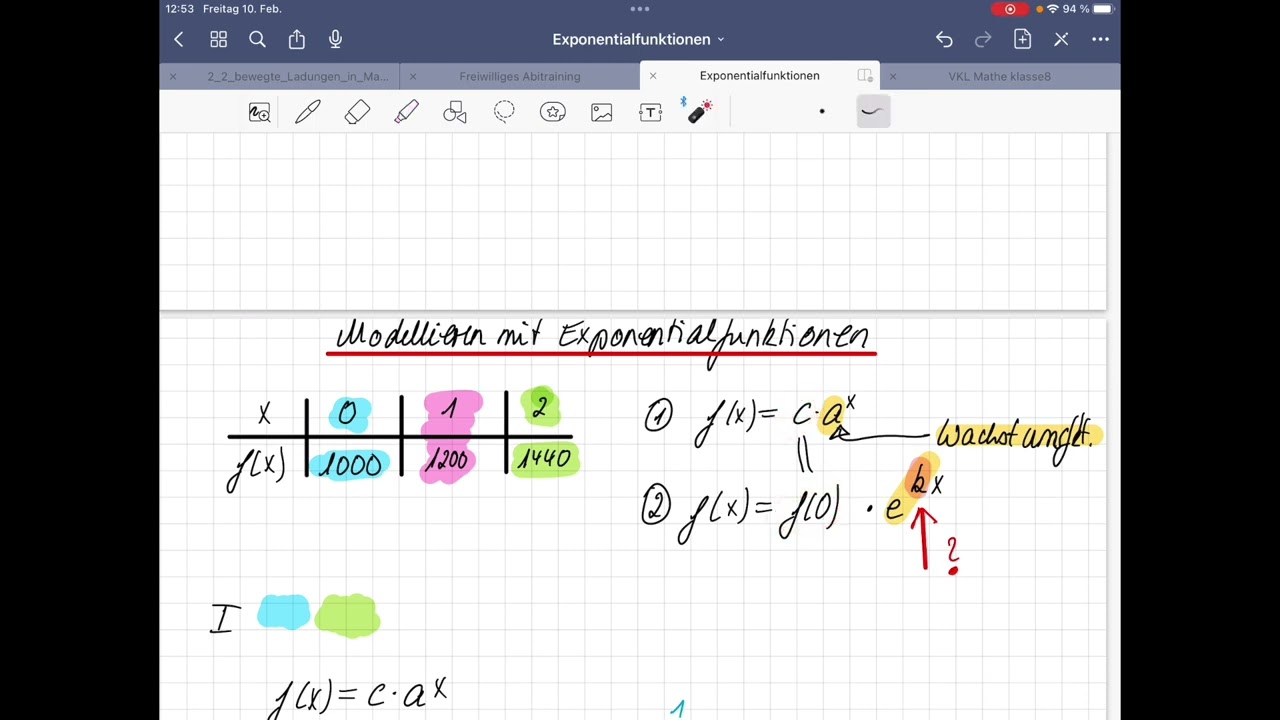Viewport: 1280px width, 720px height.
Task: Tap the back chevron to leave the notebook
Action: [x=178, y=39]
